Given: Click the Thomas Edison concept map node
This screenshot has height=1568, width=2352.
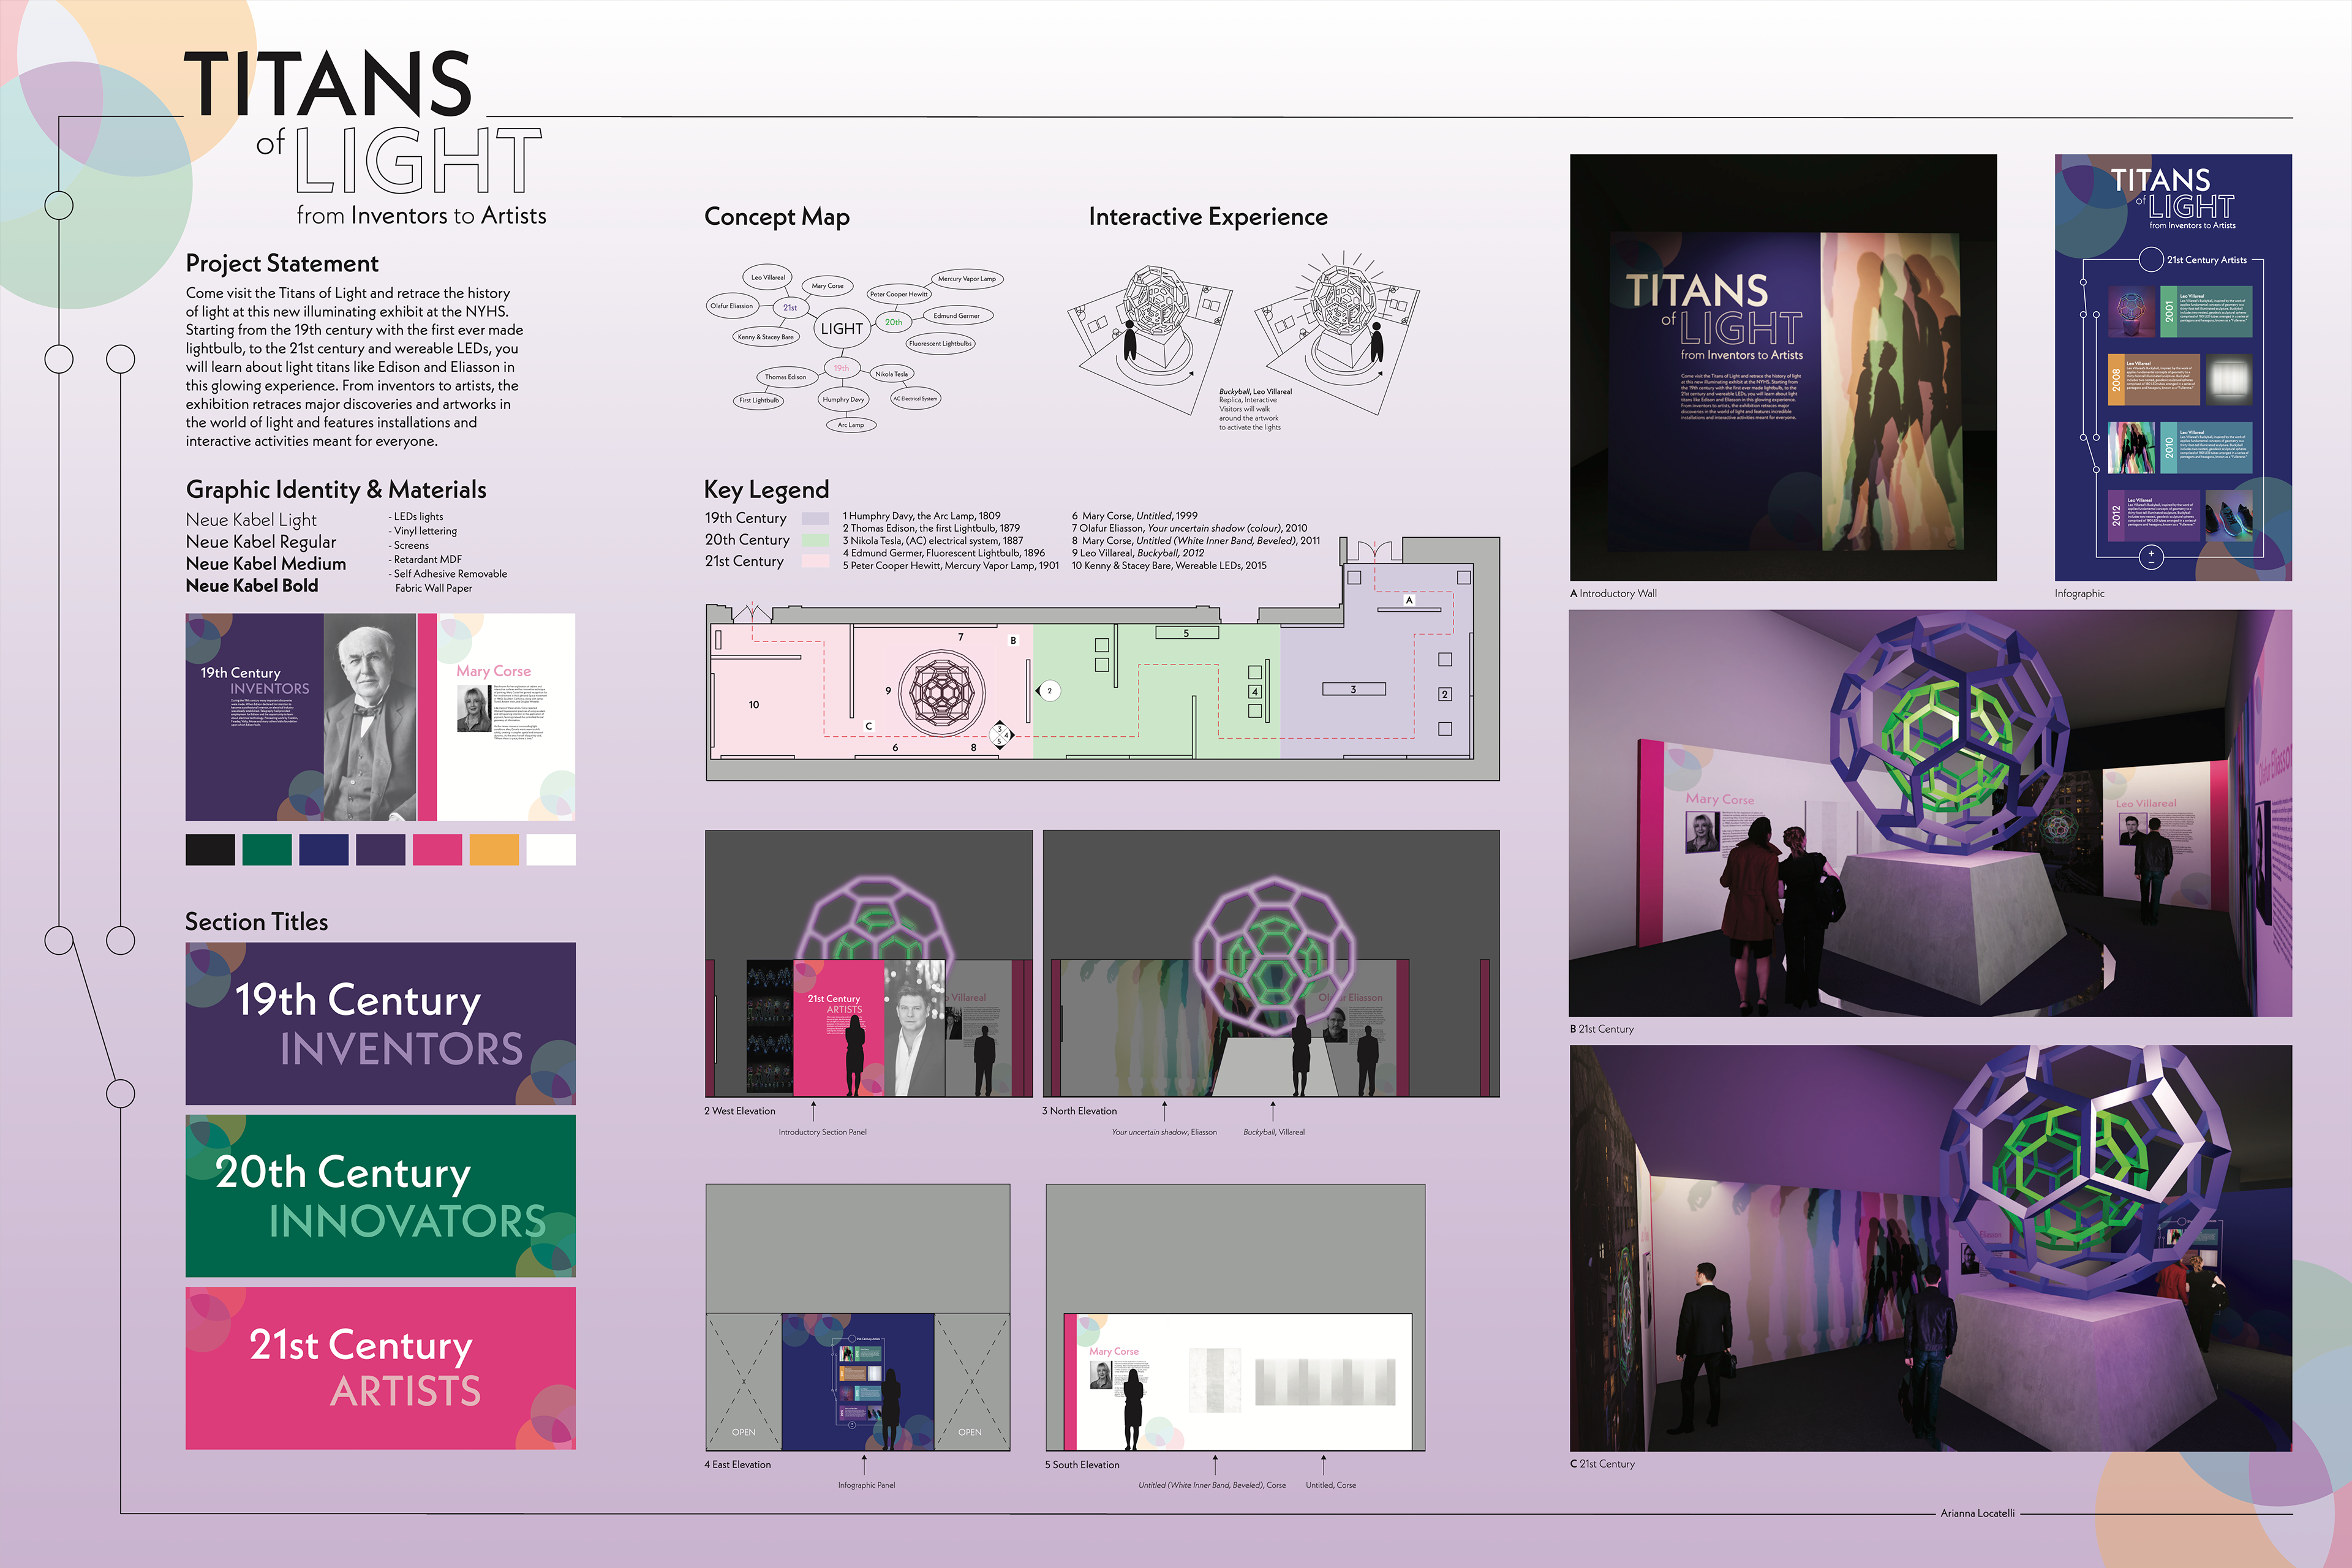Looking at the screenshot, I should click(x=785, y=377).
